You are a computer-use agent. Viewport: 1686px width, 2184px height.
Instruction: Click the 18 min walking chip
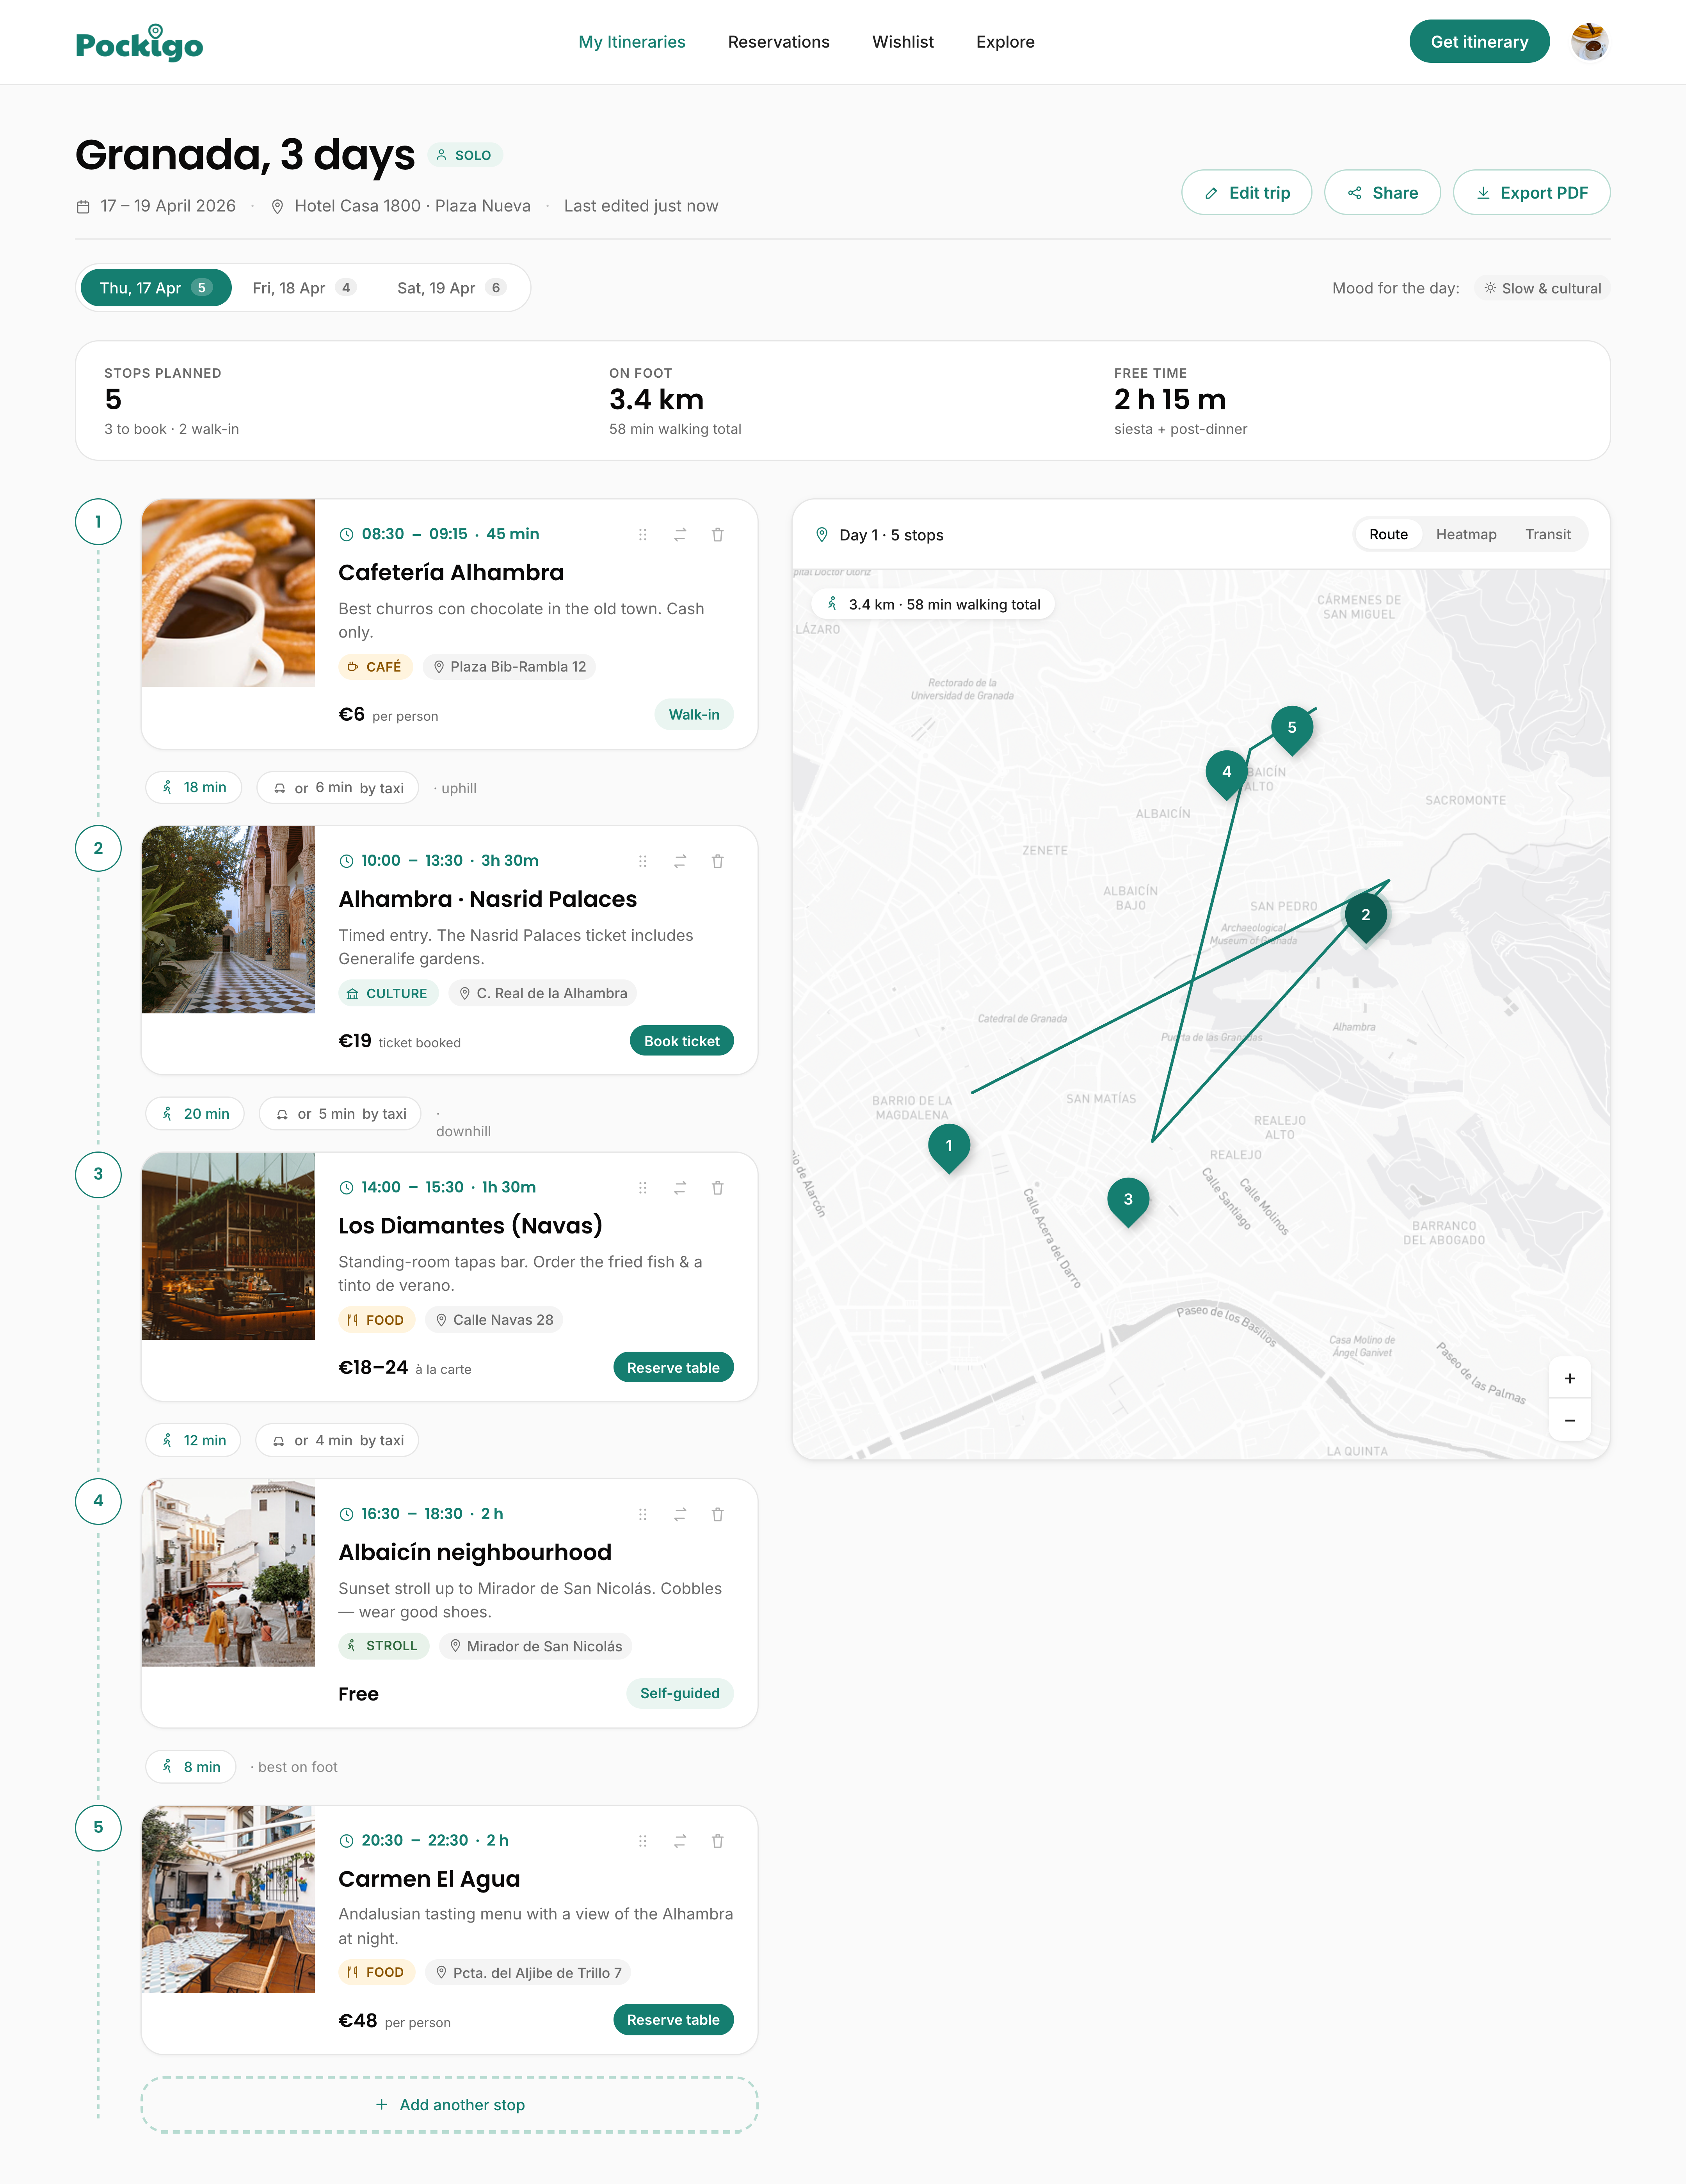pyautogui.click(x=194, y=788)
